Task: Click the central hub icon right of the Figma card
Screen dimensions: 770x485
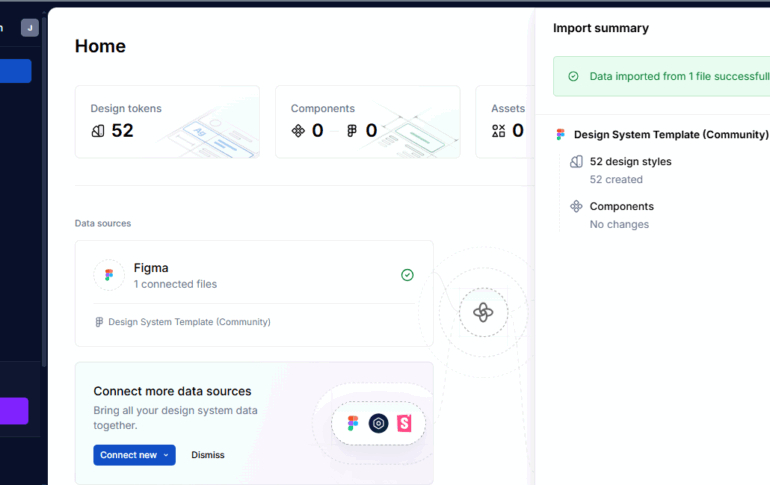Action: click(x=482, y=313)
